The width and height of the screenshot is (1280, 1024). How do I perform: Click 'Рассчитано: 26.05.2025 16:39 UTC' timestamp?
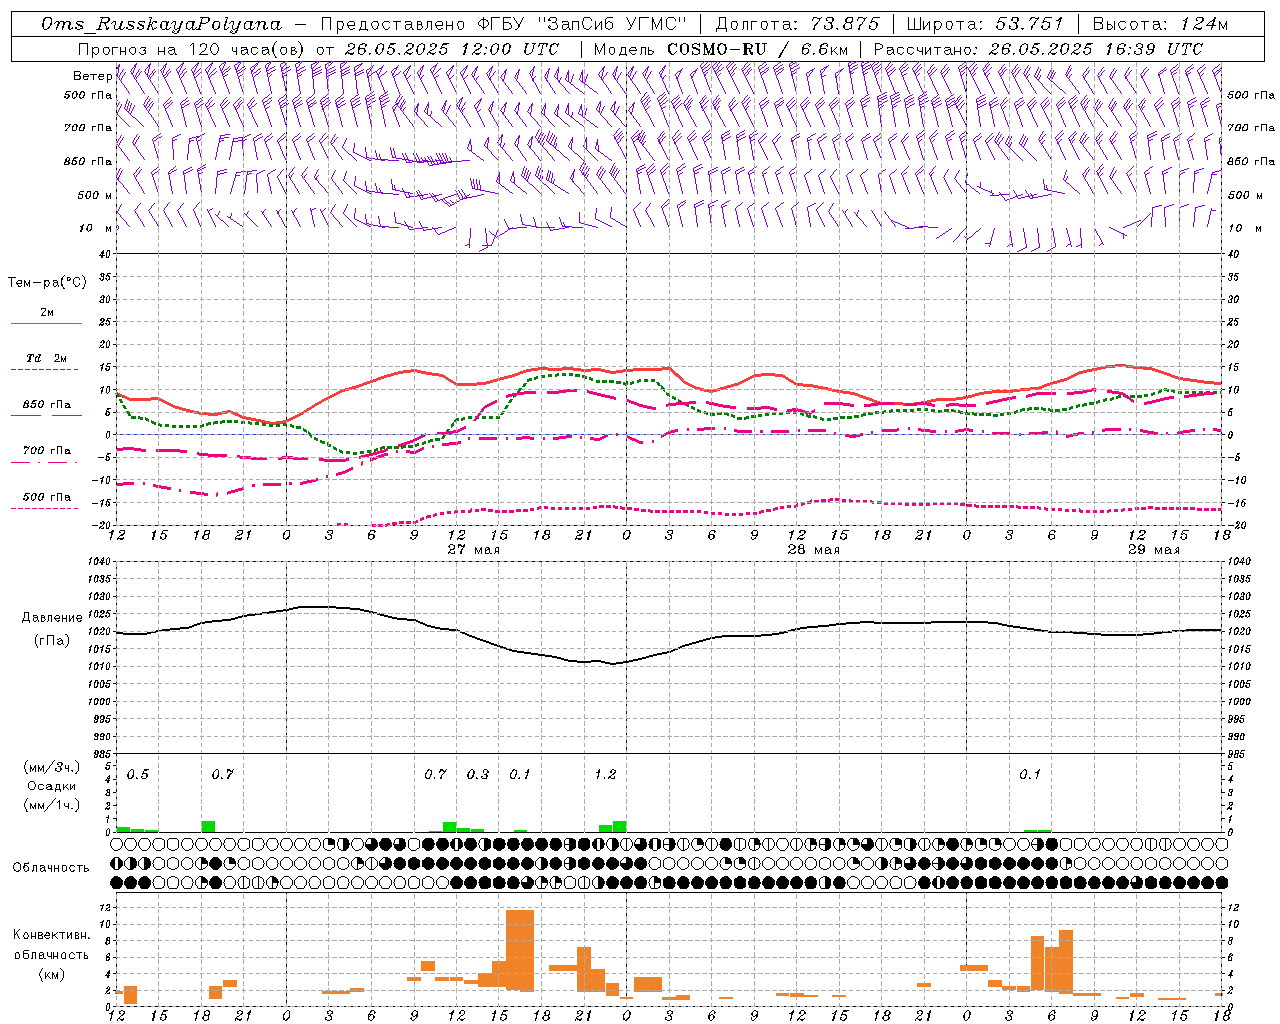(x=1038, y=49)
